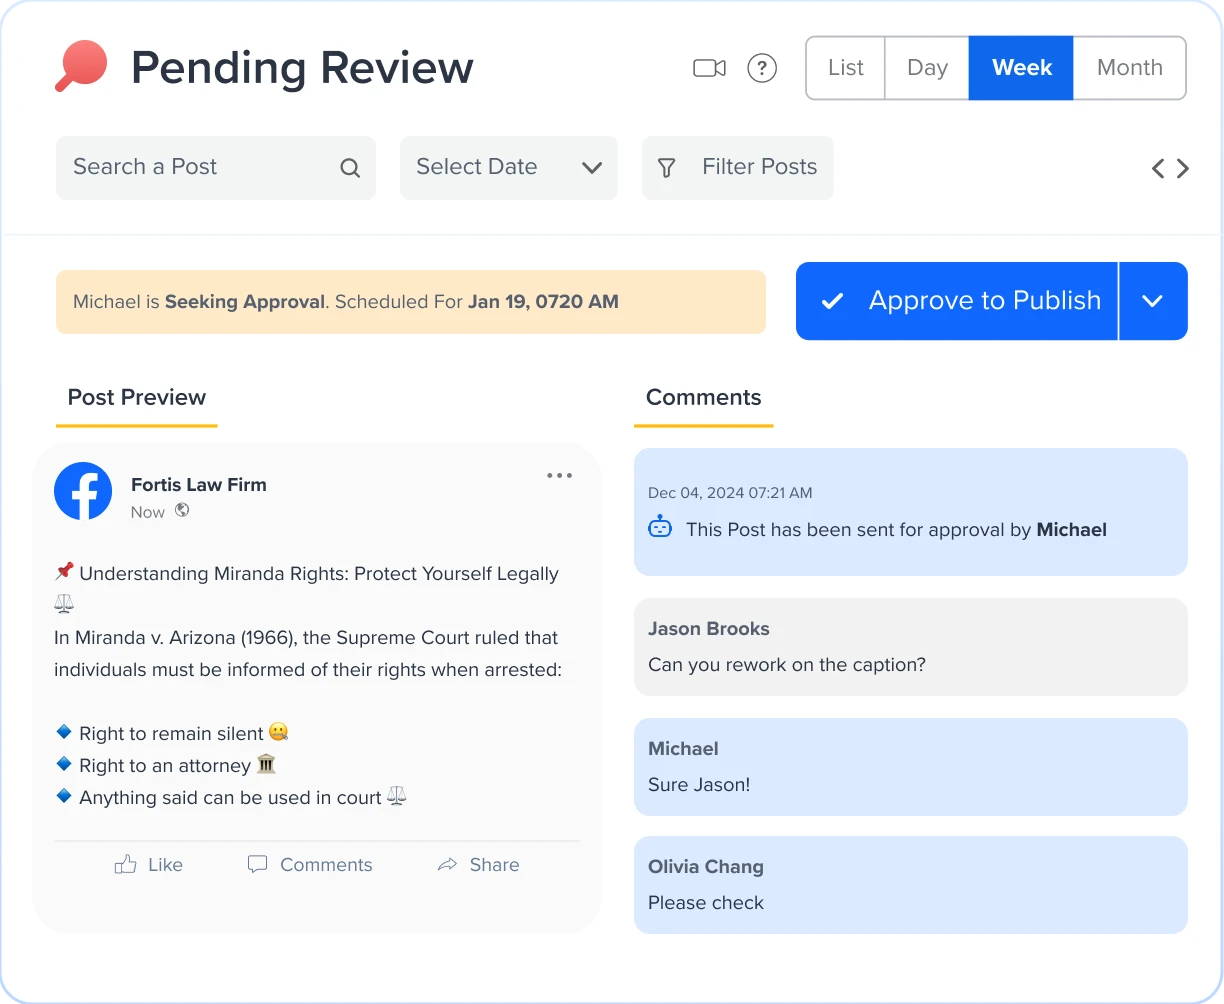
Task: Open the Filter Posts menu
Action: (738, 168)
